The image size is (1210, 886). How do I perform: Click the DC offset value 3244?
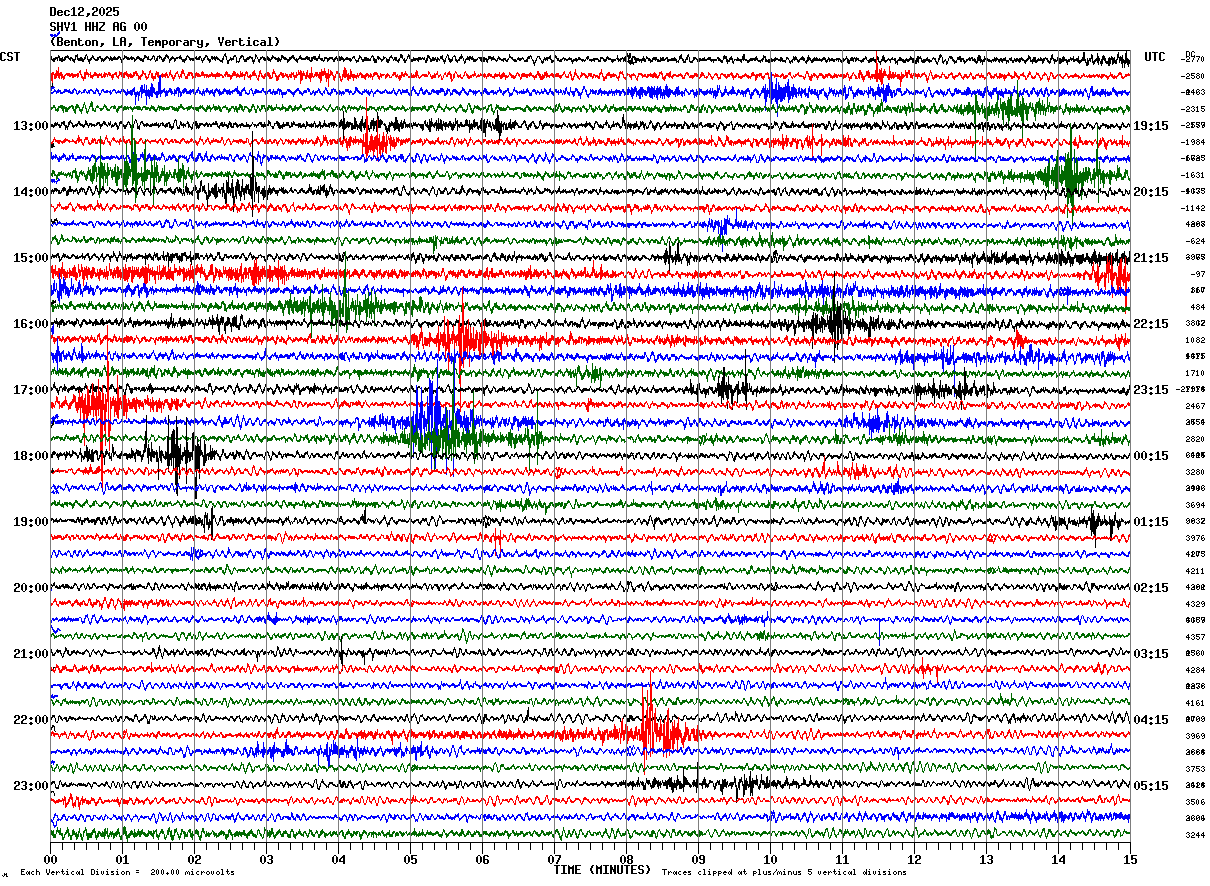point(1195,835)
